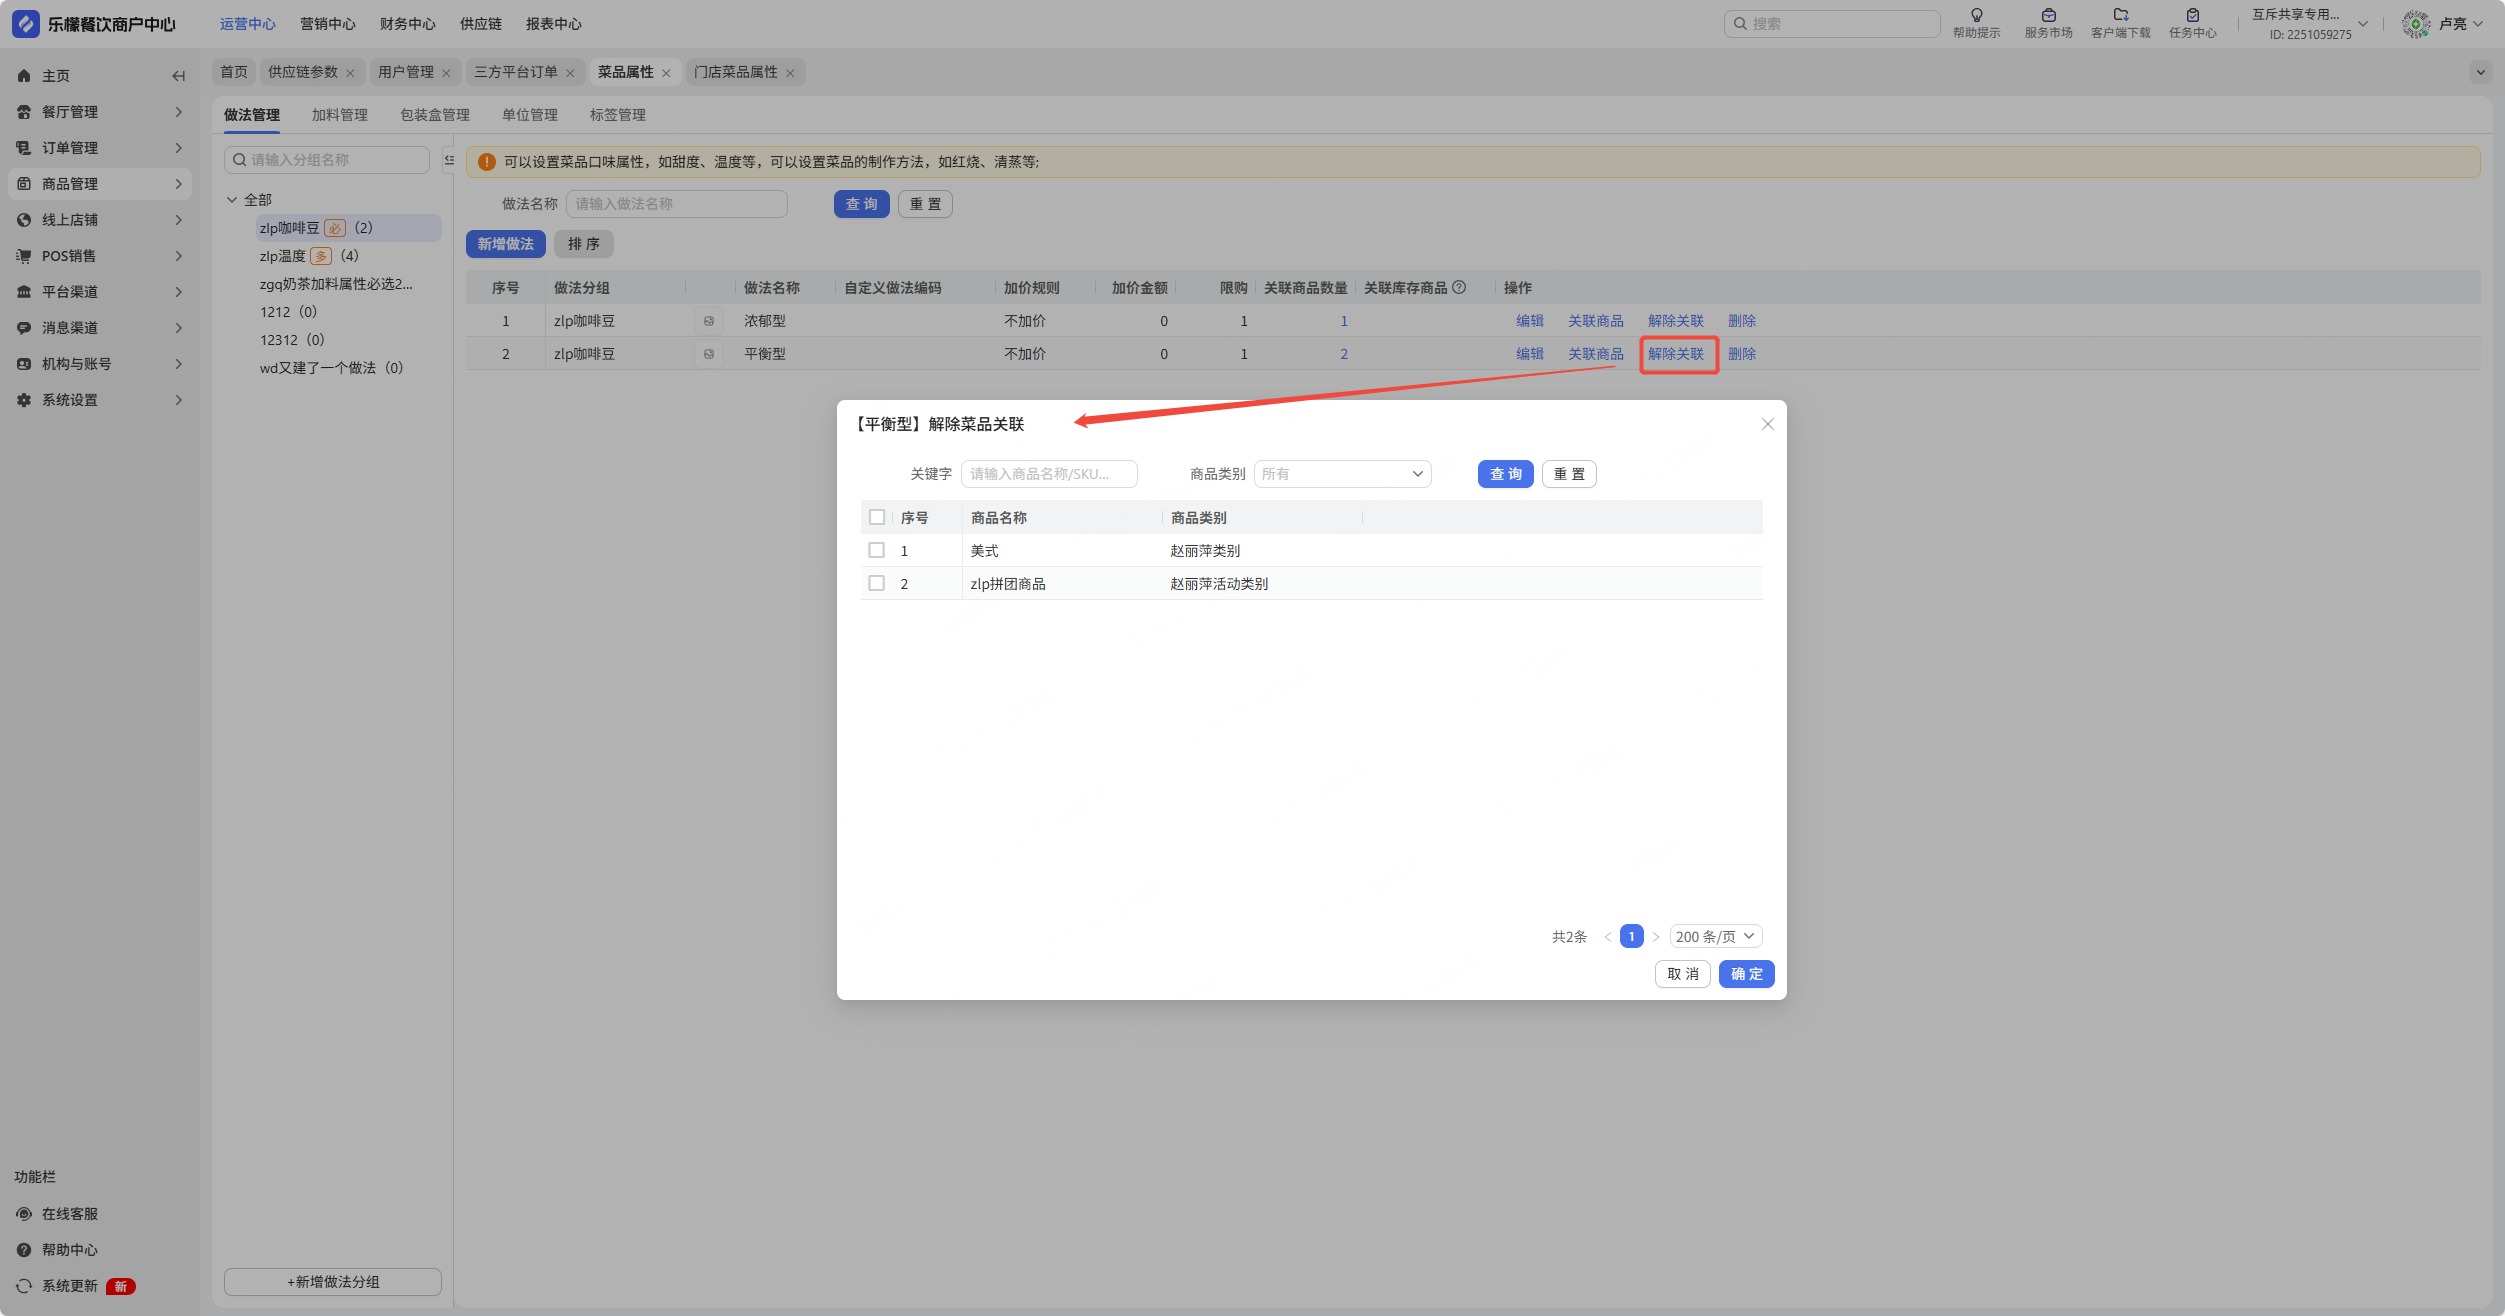Tick the checkbox for zlp拼团商品 row
2505x1316 pixels.
point(877,583)
